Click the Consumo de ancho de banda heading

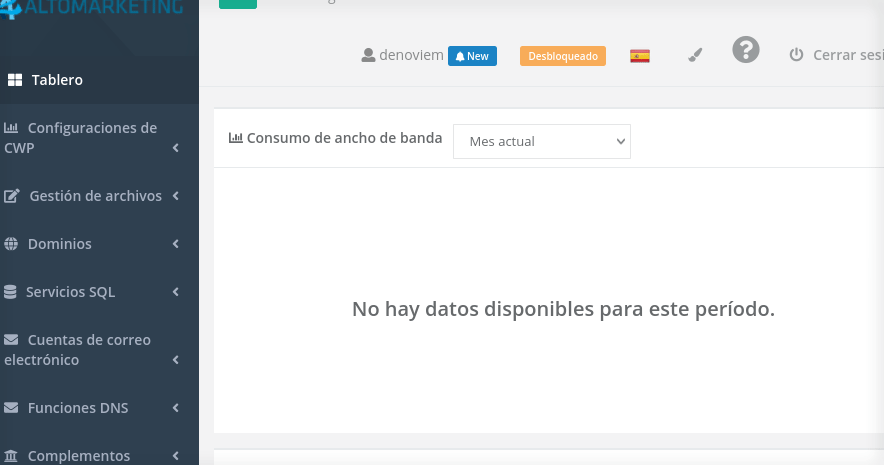344,138
